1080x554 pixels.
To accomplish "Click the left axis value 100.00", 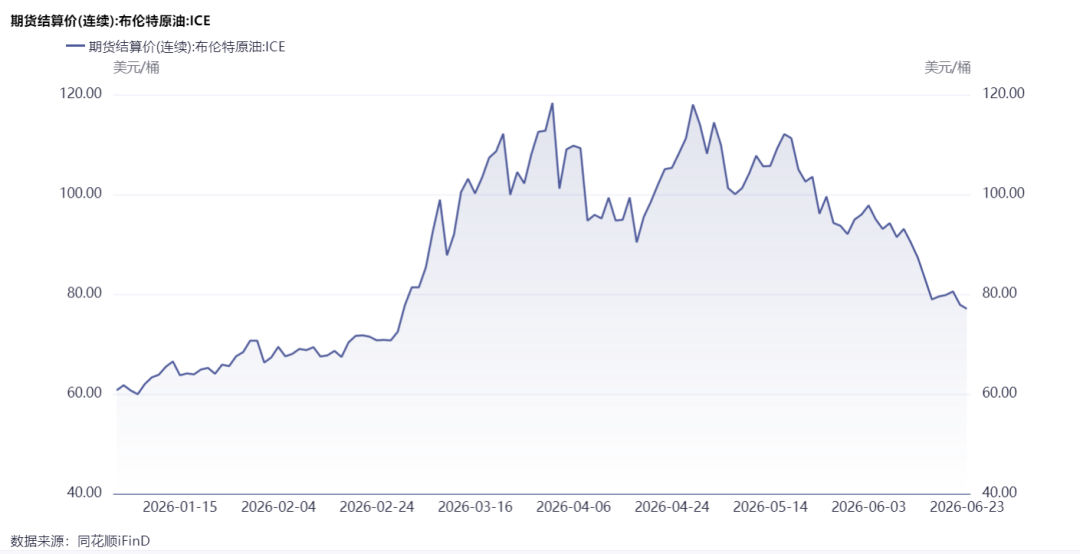I will [82, 194].
